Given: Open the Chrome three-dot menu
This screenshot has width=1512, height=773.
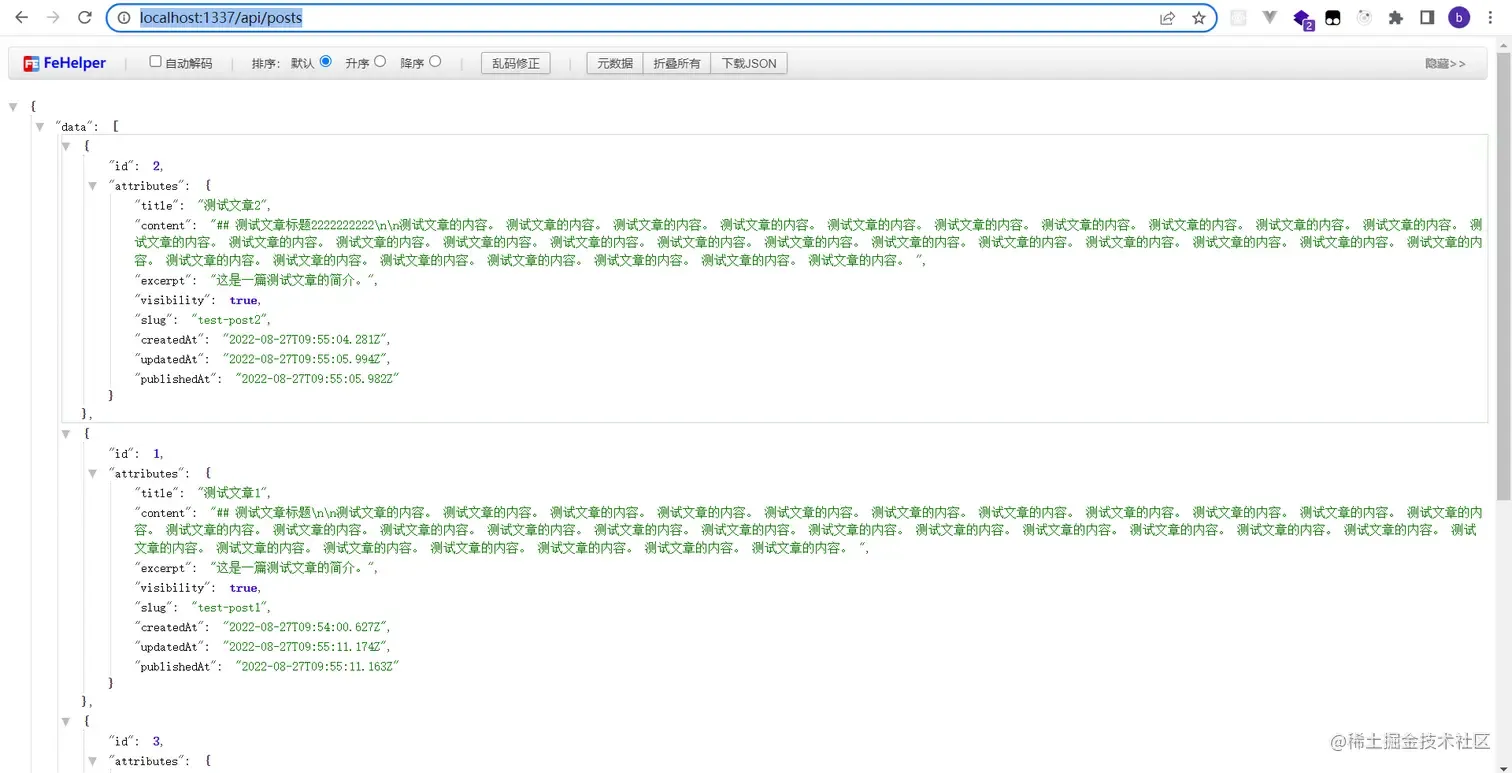Looking at the screenshot, I should (x=1491, y=18).
